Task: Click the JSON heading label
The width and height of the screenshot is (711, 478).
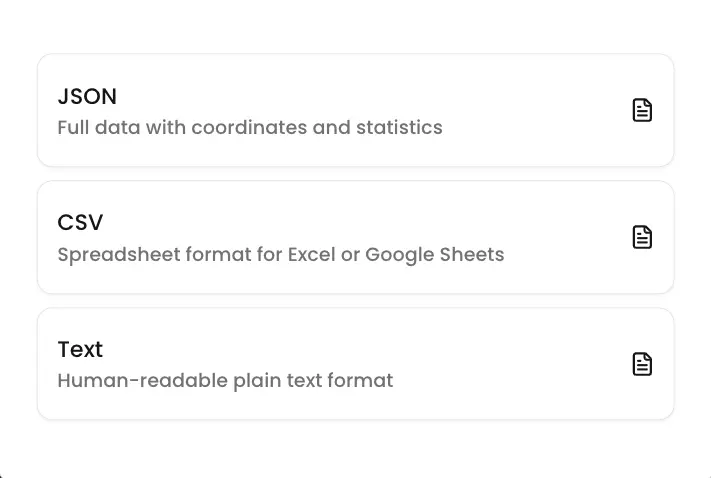Action: [x=87, y=97]
